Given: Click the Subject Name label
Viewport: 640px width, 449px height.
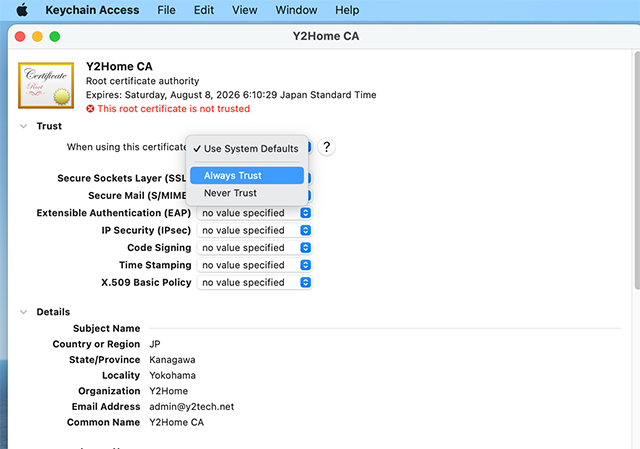Looking at the screenshot, I should [107, 329].
